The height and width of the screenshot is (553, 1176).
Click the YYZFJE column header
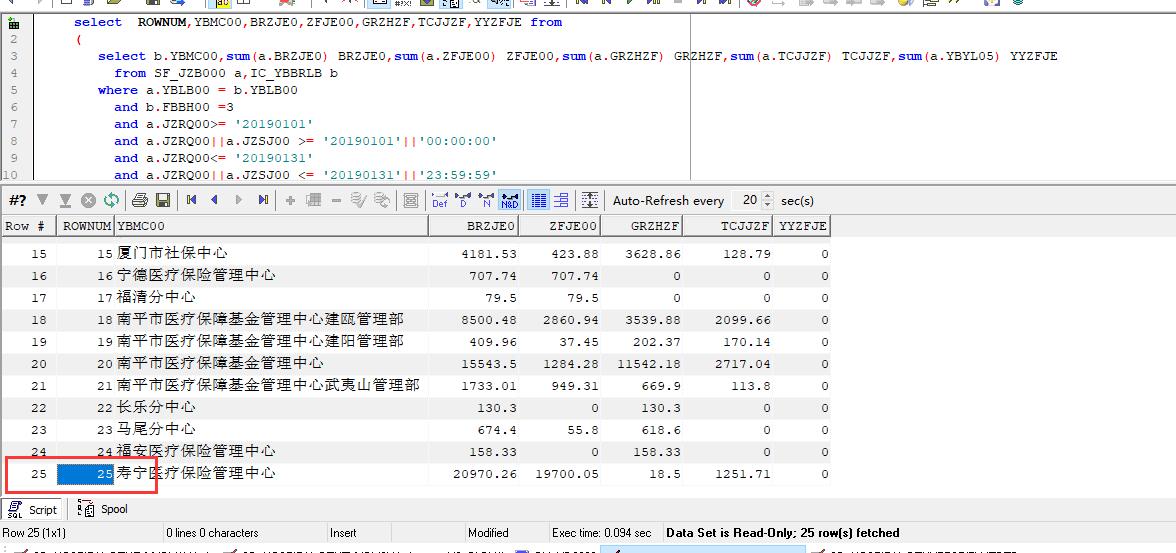[802, 226]
